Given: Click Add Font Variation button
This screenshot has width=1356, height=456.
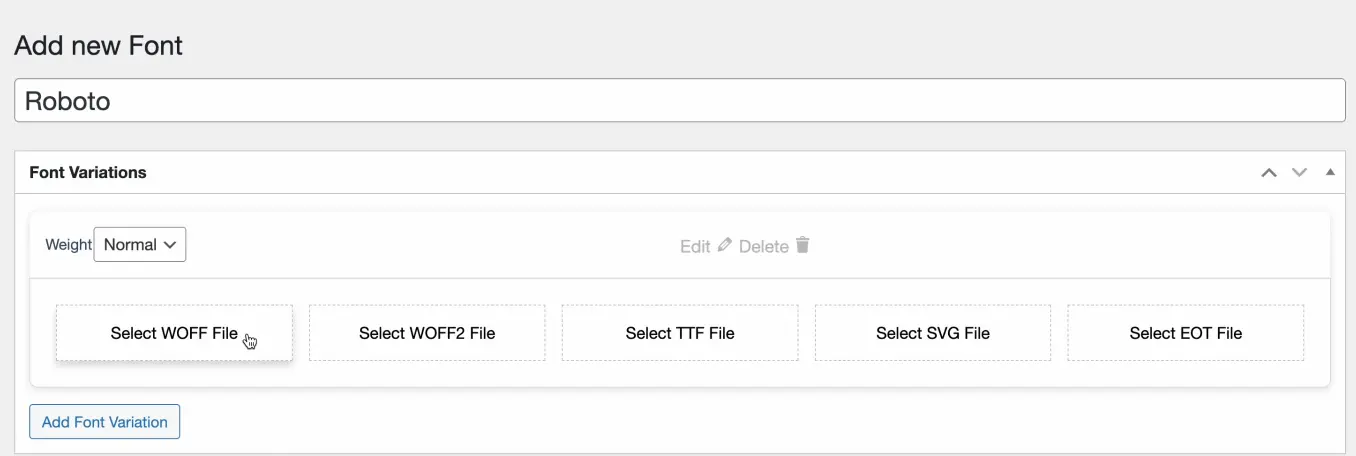Looking at the screenshot, I should tap(105, 422).
